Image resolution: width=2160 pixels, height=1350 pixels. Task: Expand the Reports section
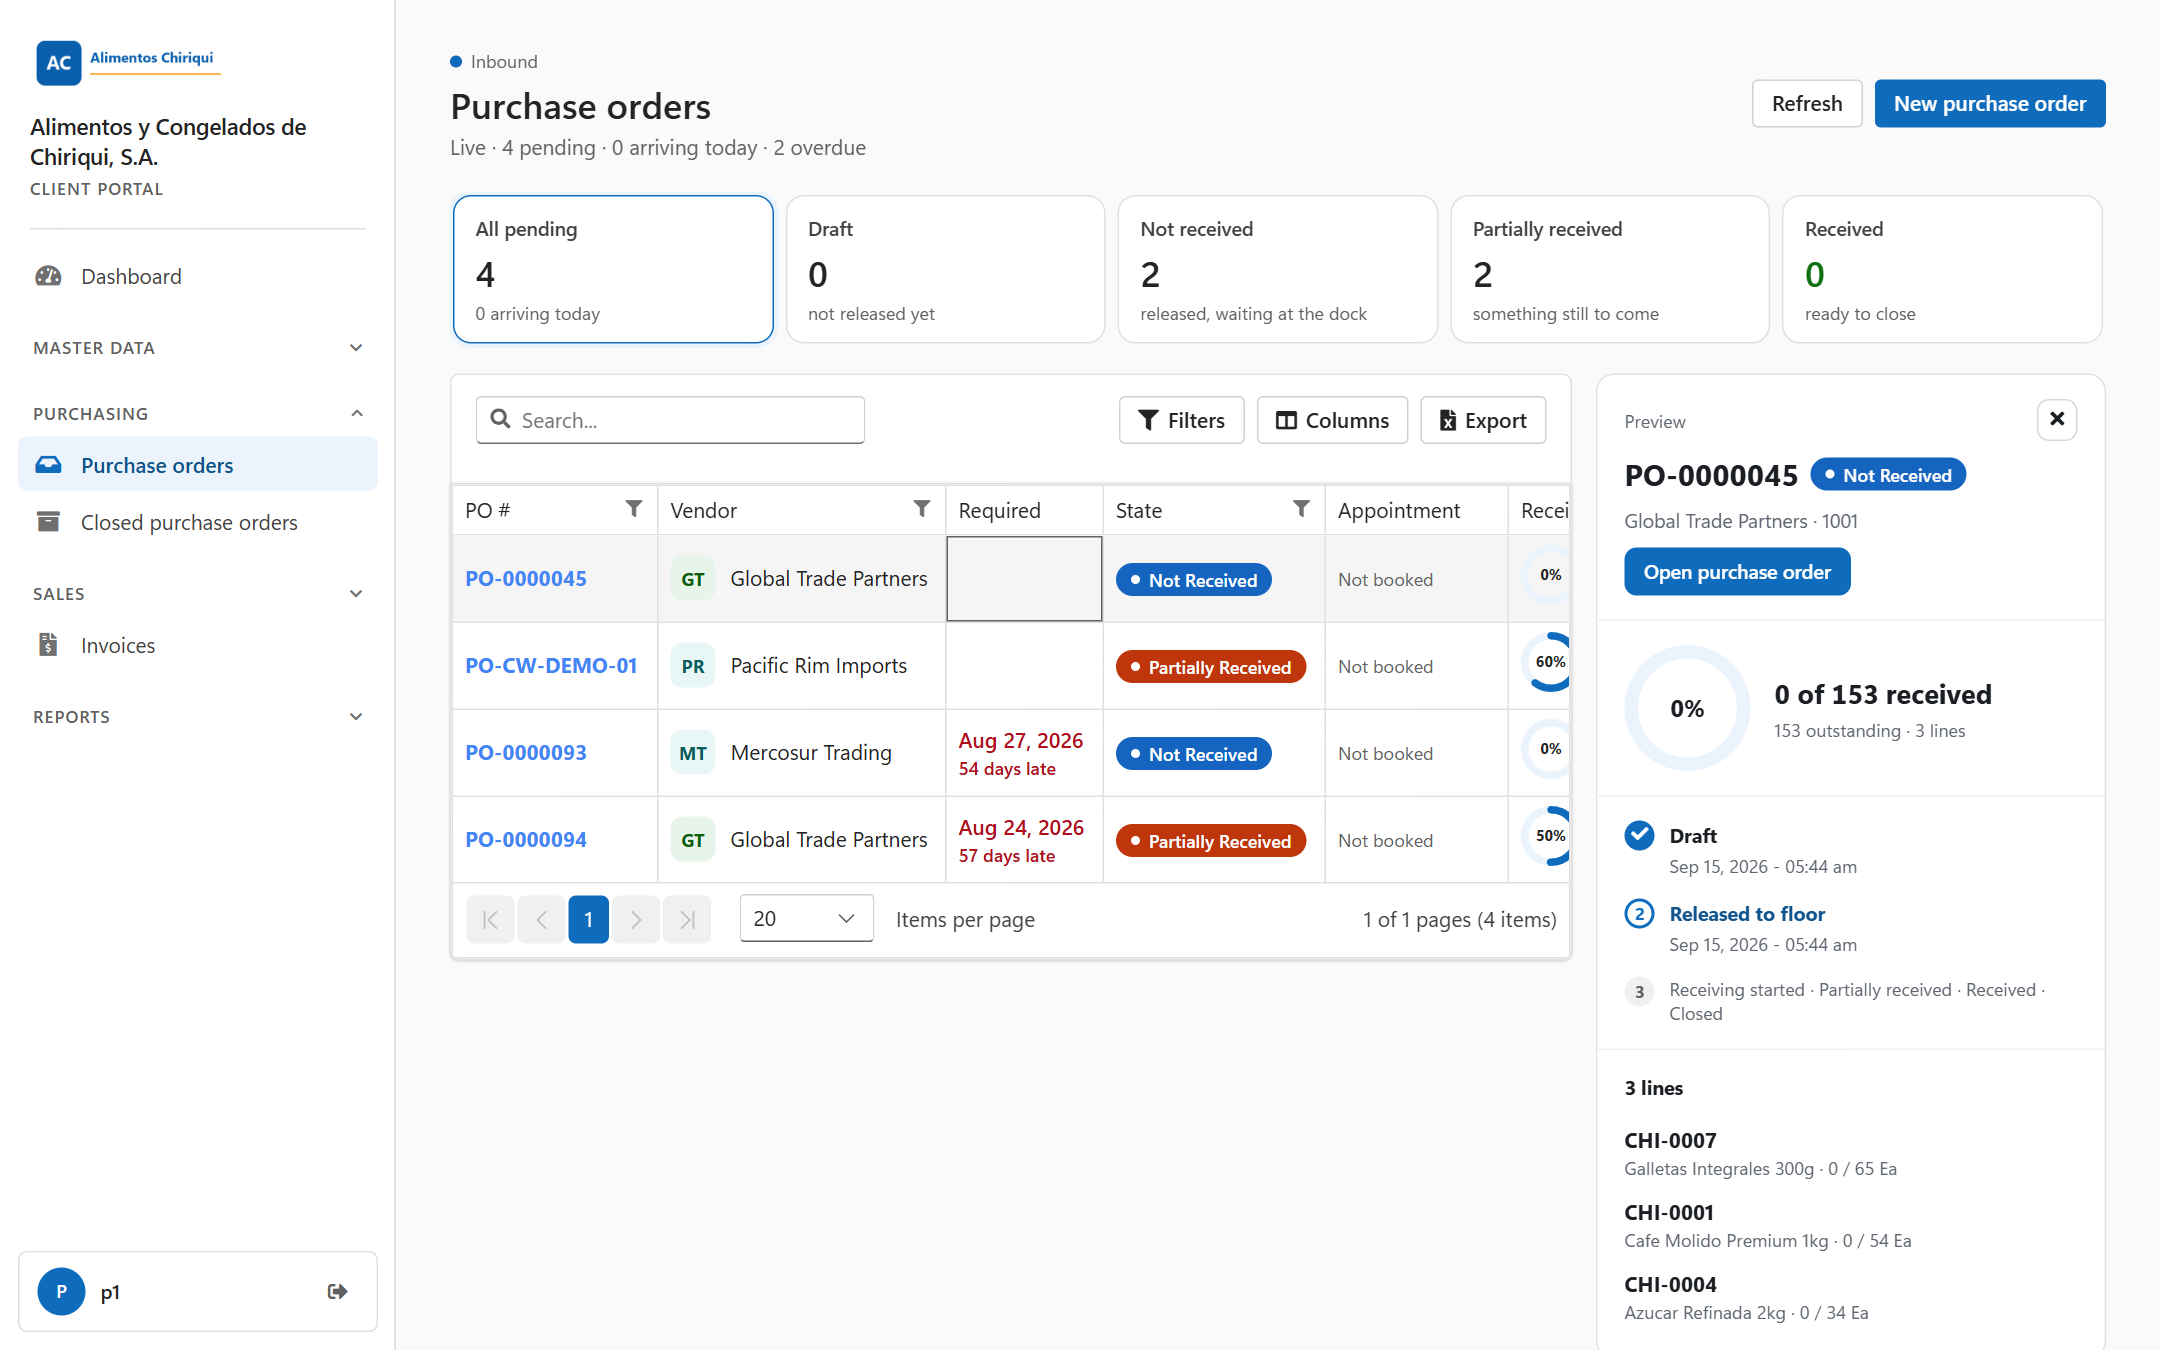(197, 717)
